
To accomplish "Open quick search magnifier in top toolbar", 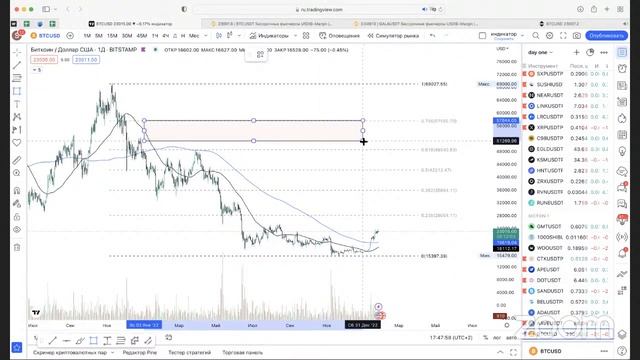I will point(536,36).
